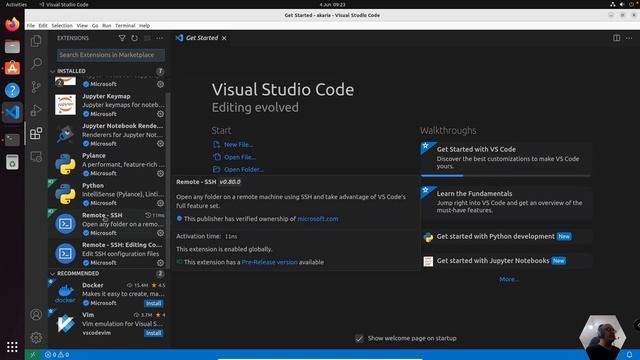Open the microsoft.com publisher link

(x=318, y=219)
